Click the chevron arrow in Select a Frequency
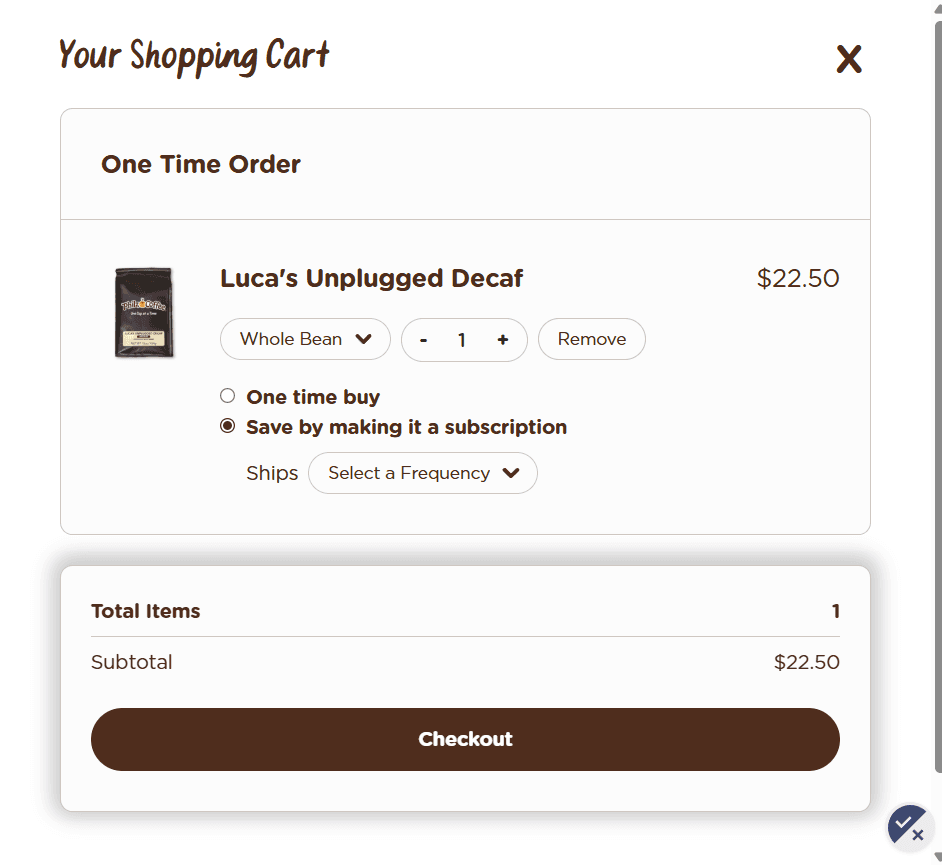This screenshot has width=942, height=865. 511,473
